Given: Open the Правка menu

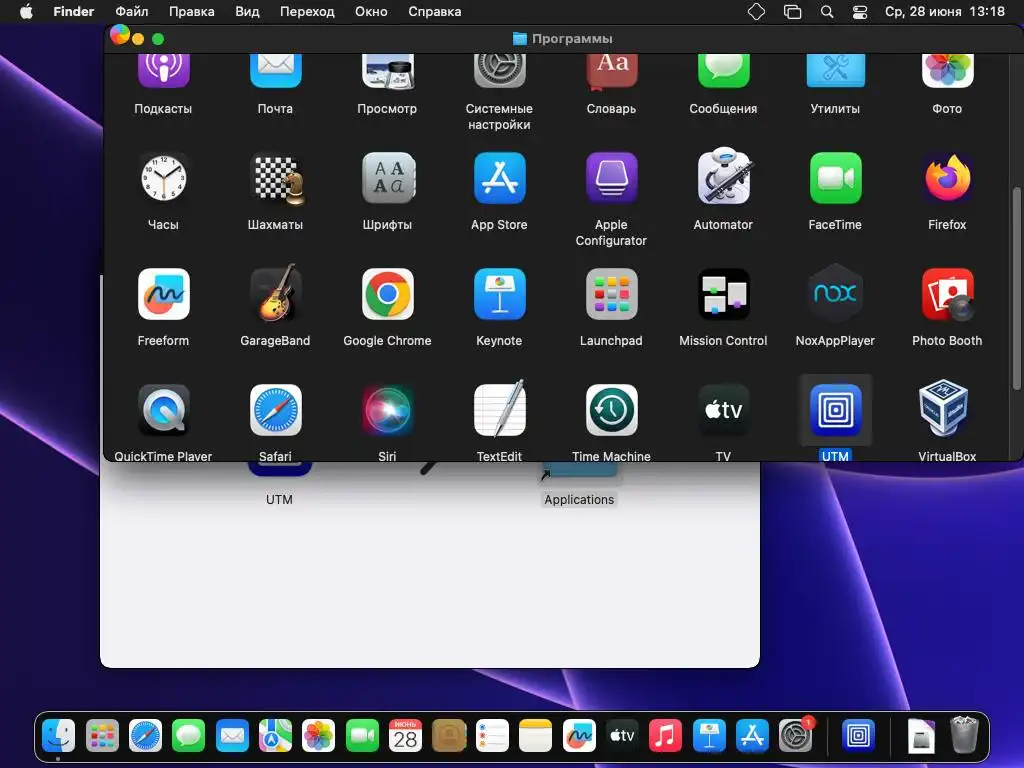Looking at the screenshot, I should coord(192,12).
